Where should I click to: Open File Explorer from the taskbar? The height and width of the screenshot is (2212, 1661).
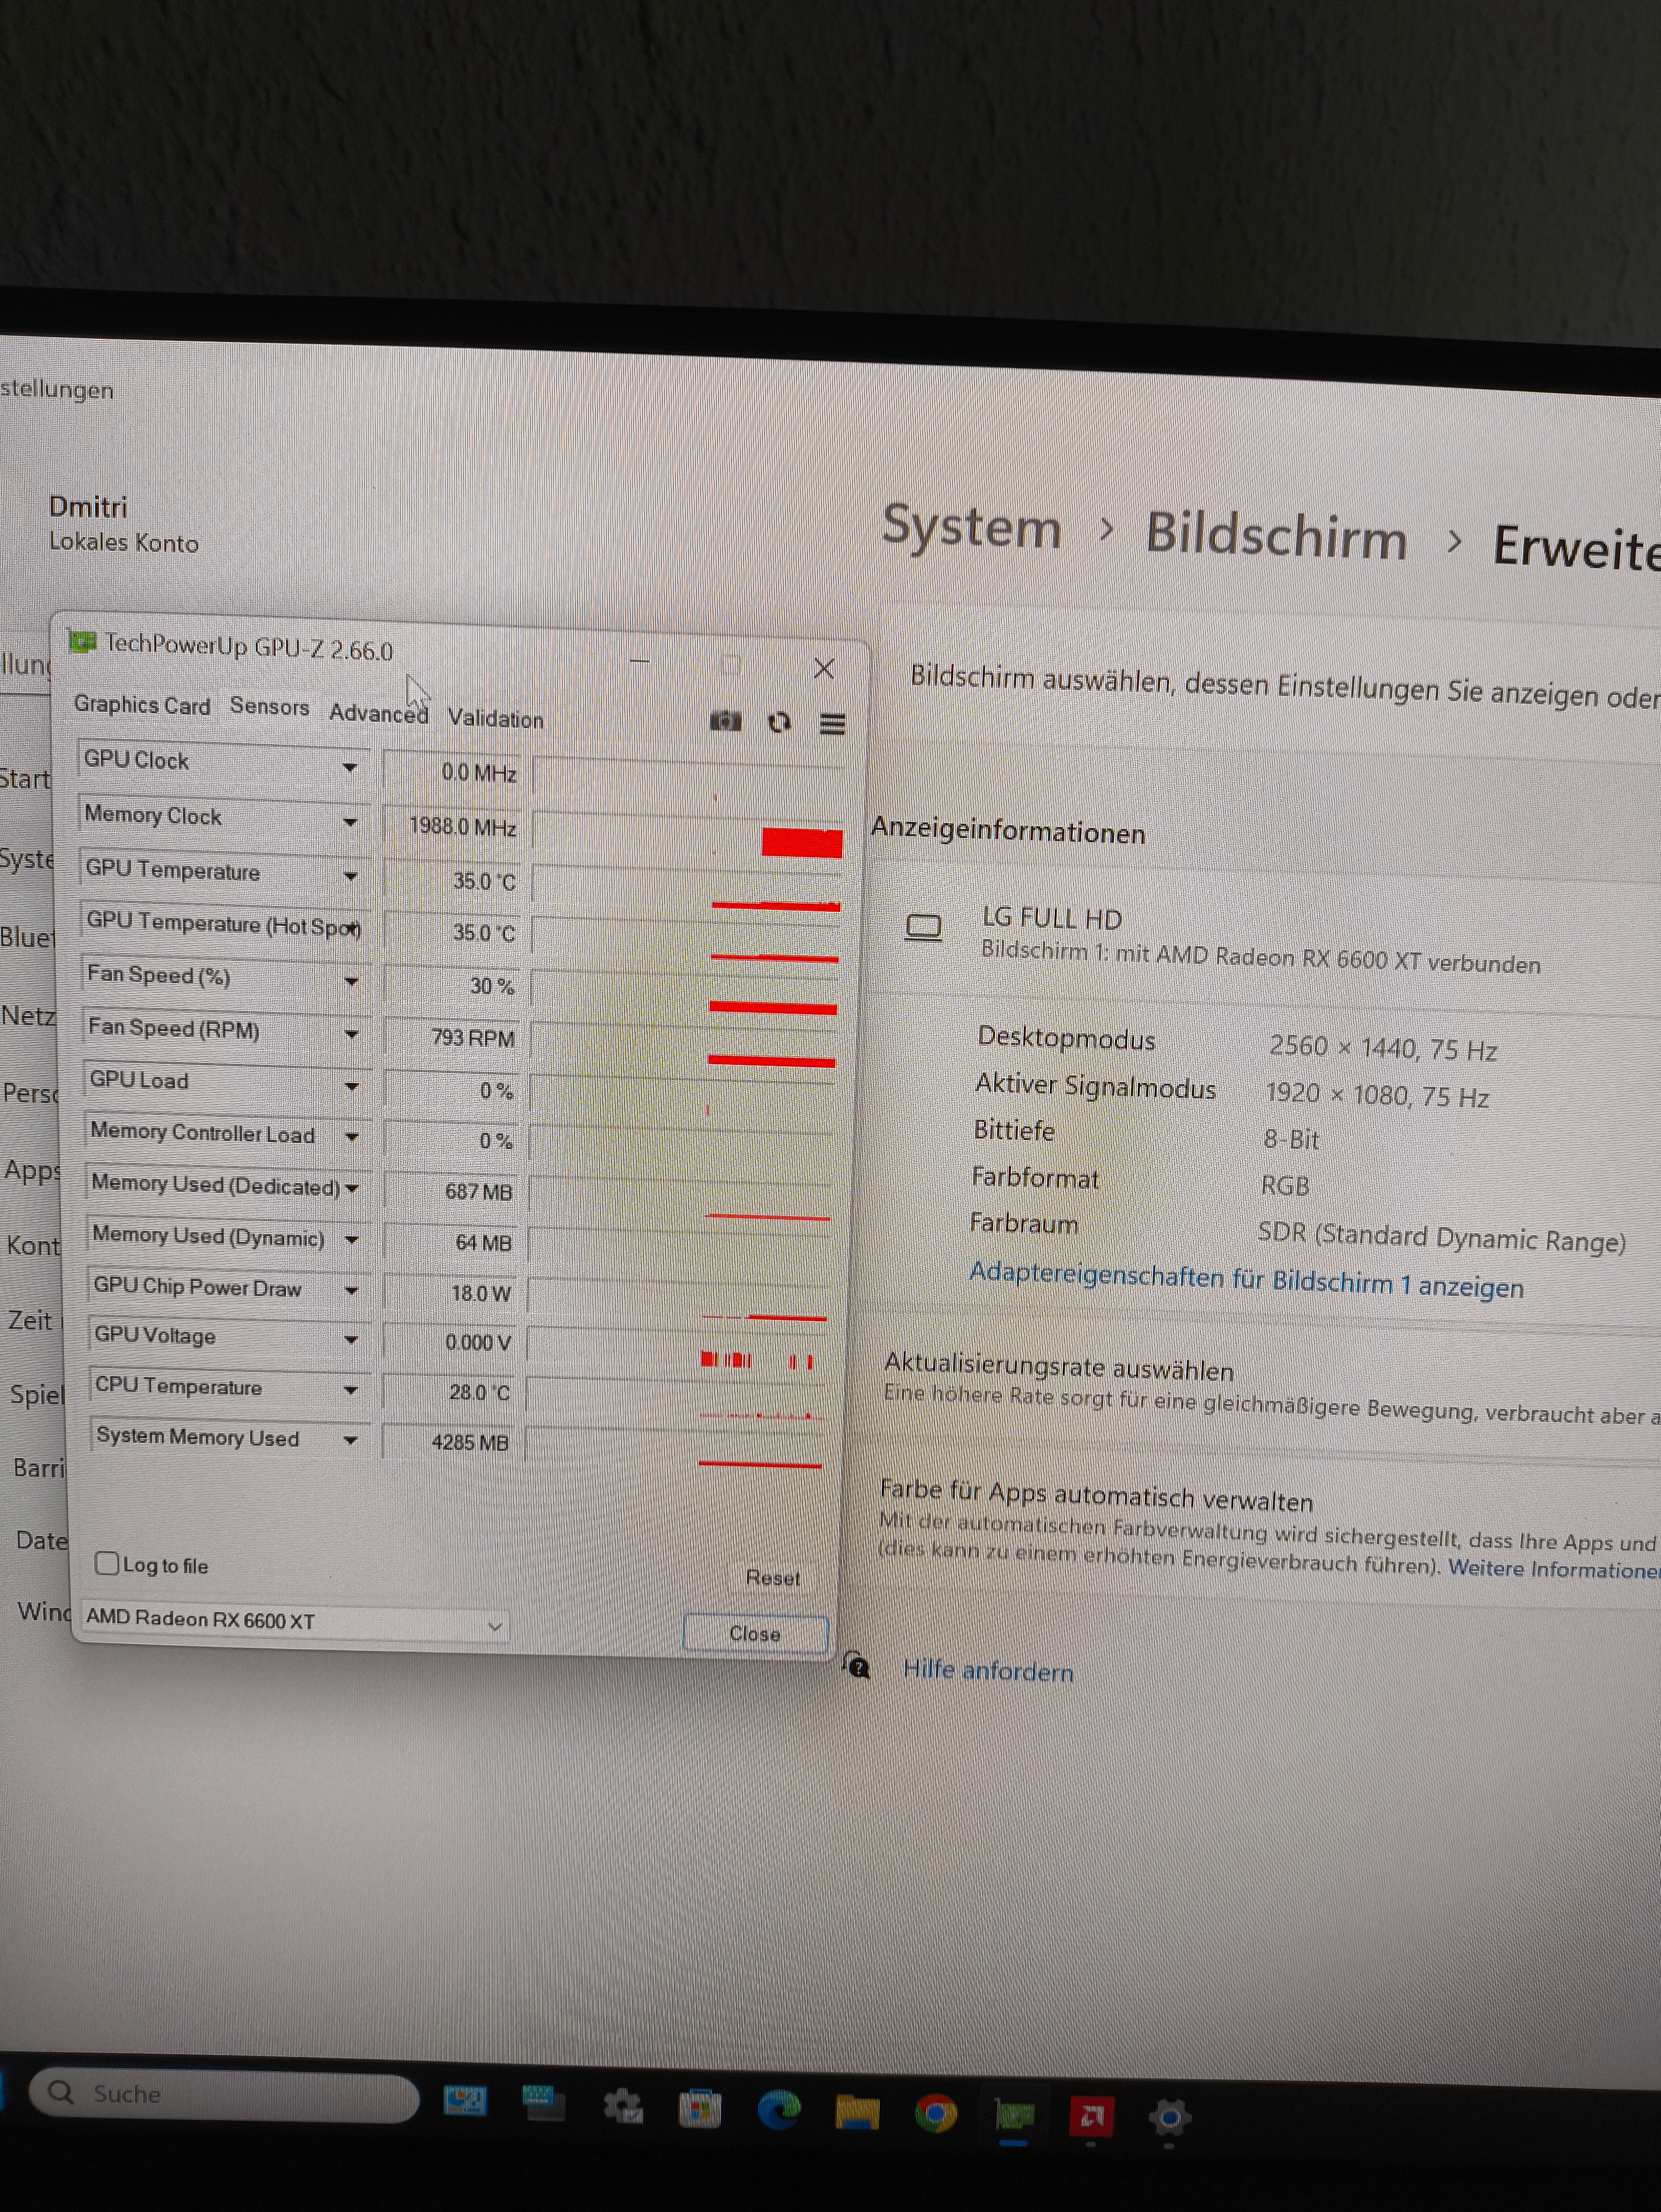[x=857, y=2112]
